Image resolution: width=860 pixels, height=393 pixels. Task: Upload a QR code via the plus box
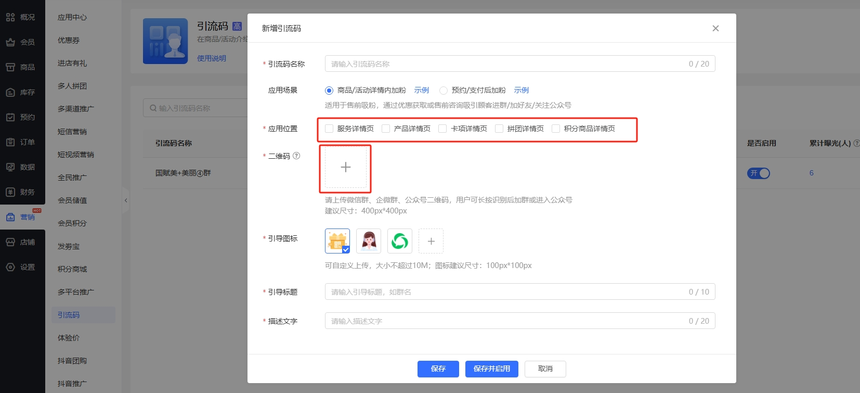tap(346, 168)
